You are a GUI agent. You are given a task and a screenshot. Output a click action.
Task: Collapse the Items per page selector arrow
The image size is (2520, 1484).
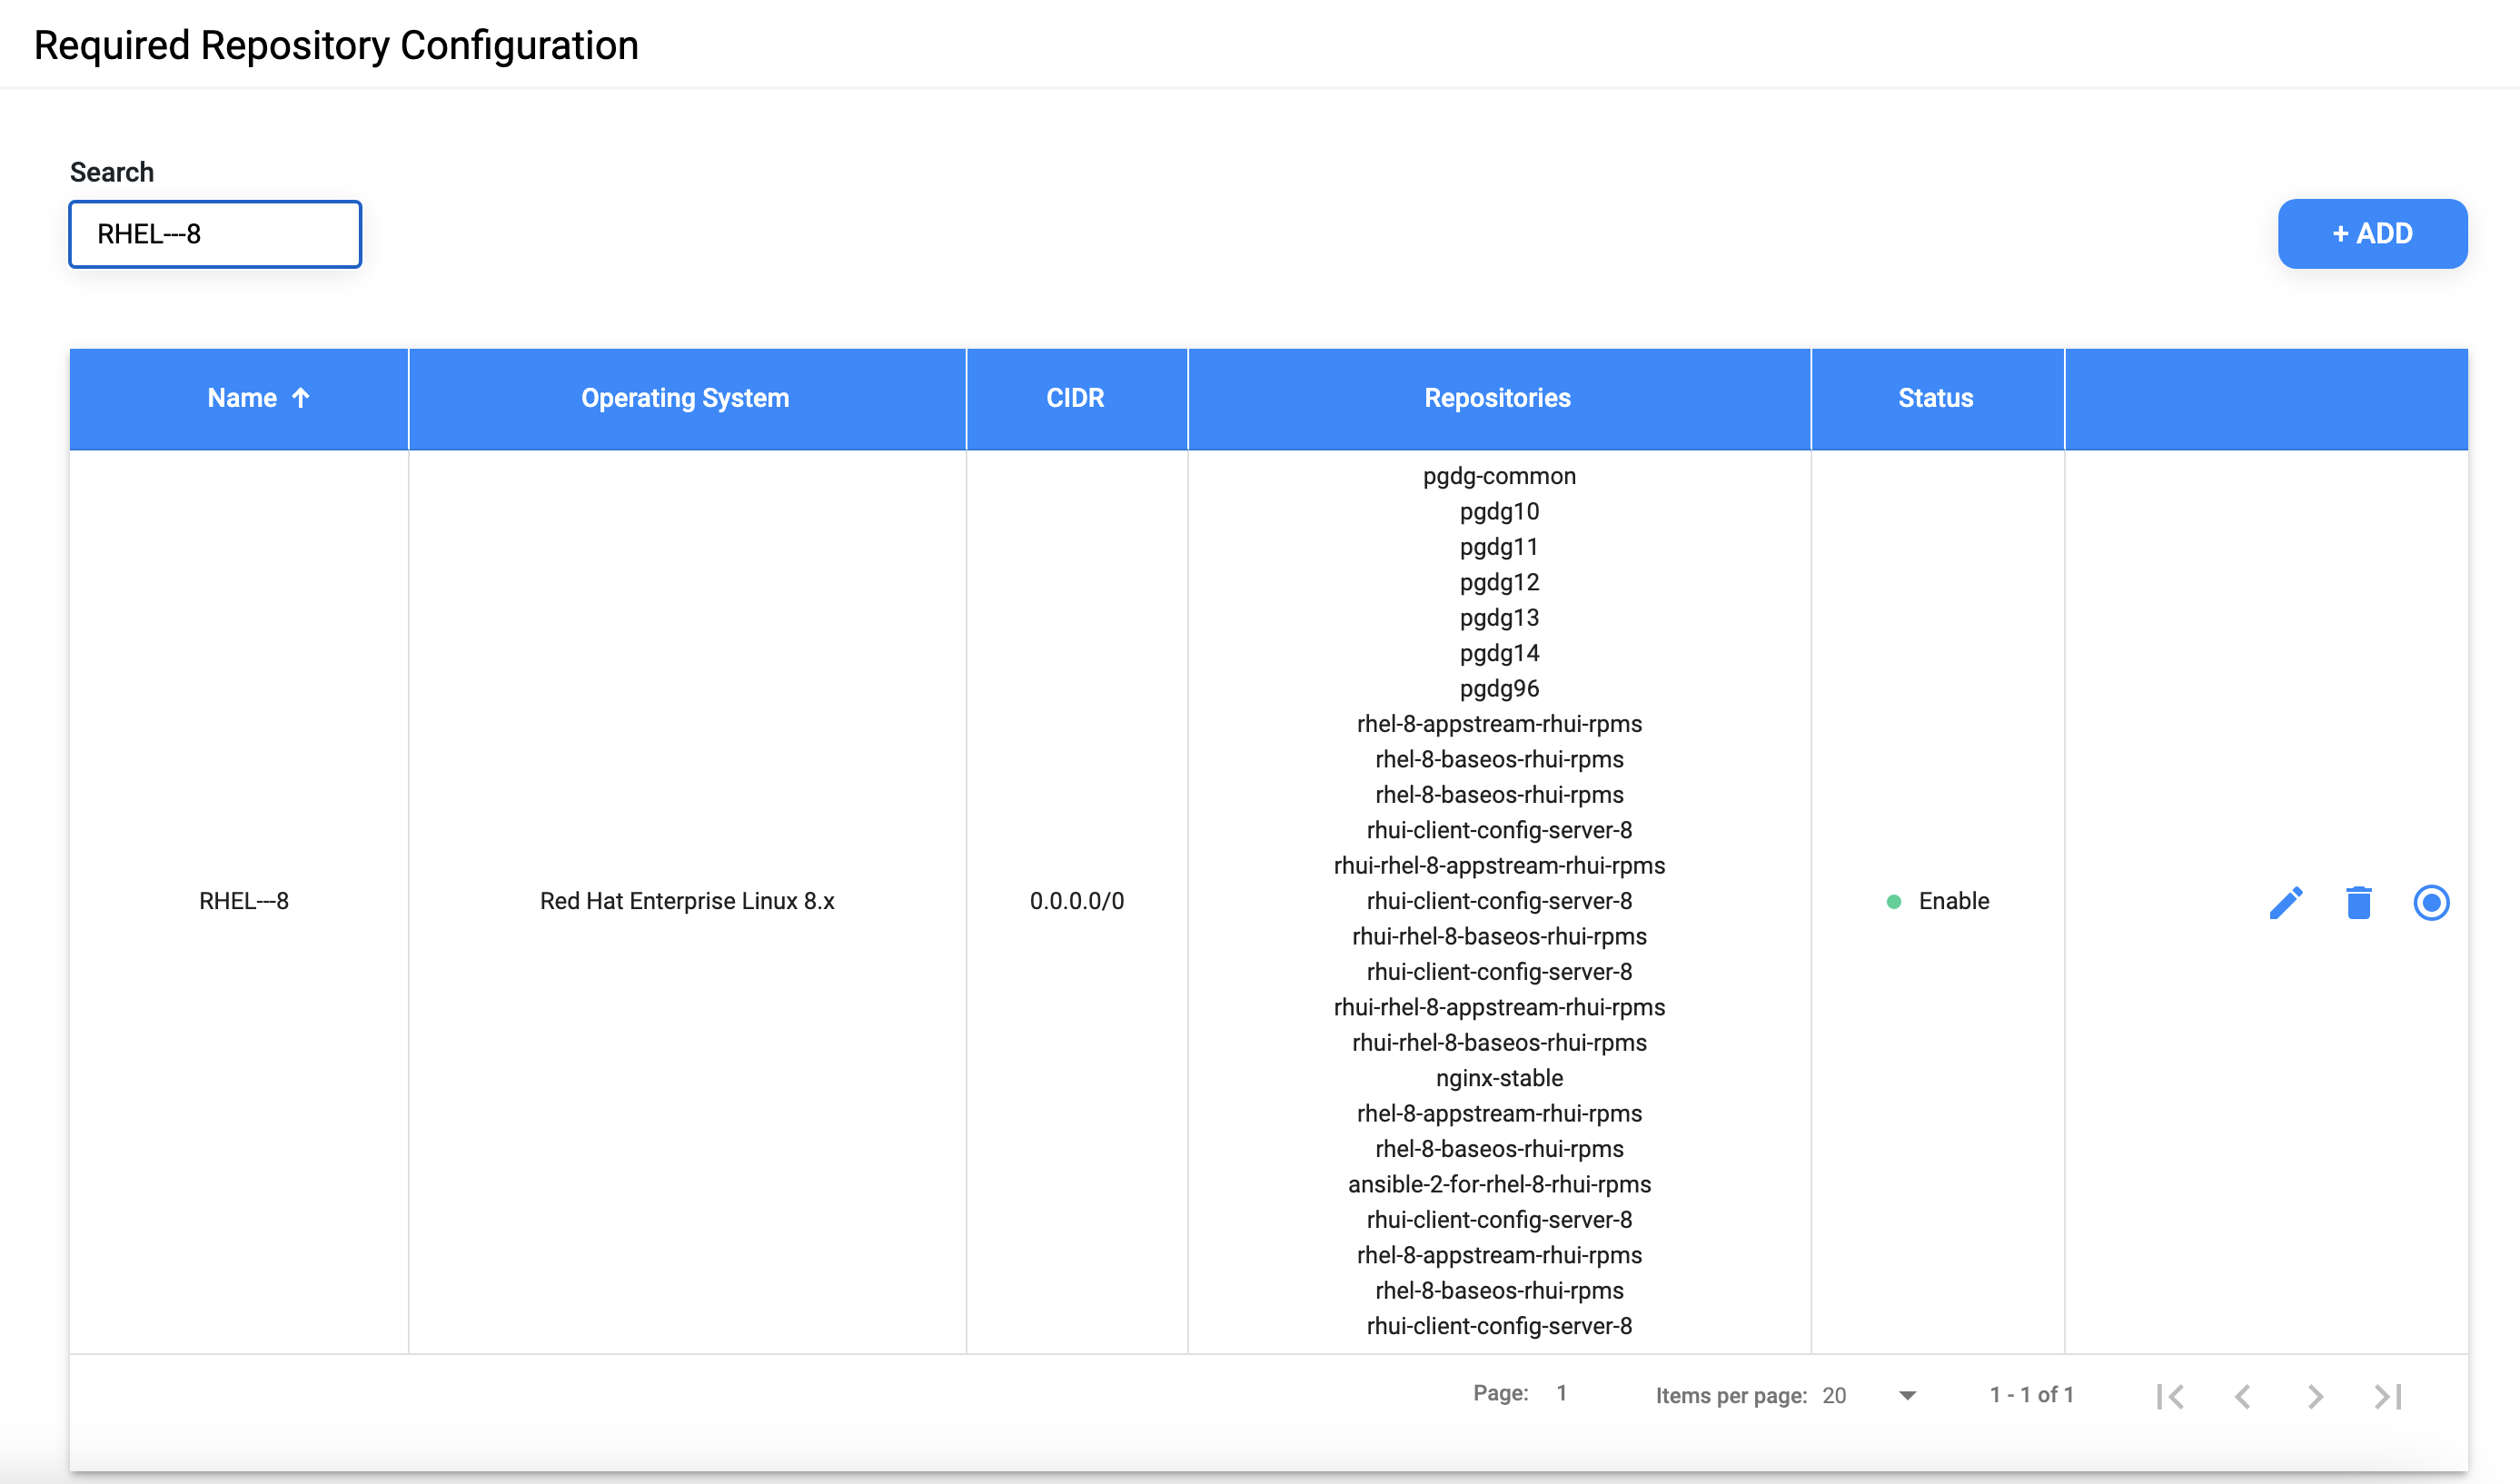[x=1906, y=1395]
